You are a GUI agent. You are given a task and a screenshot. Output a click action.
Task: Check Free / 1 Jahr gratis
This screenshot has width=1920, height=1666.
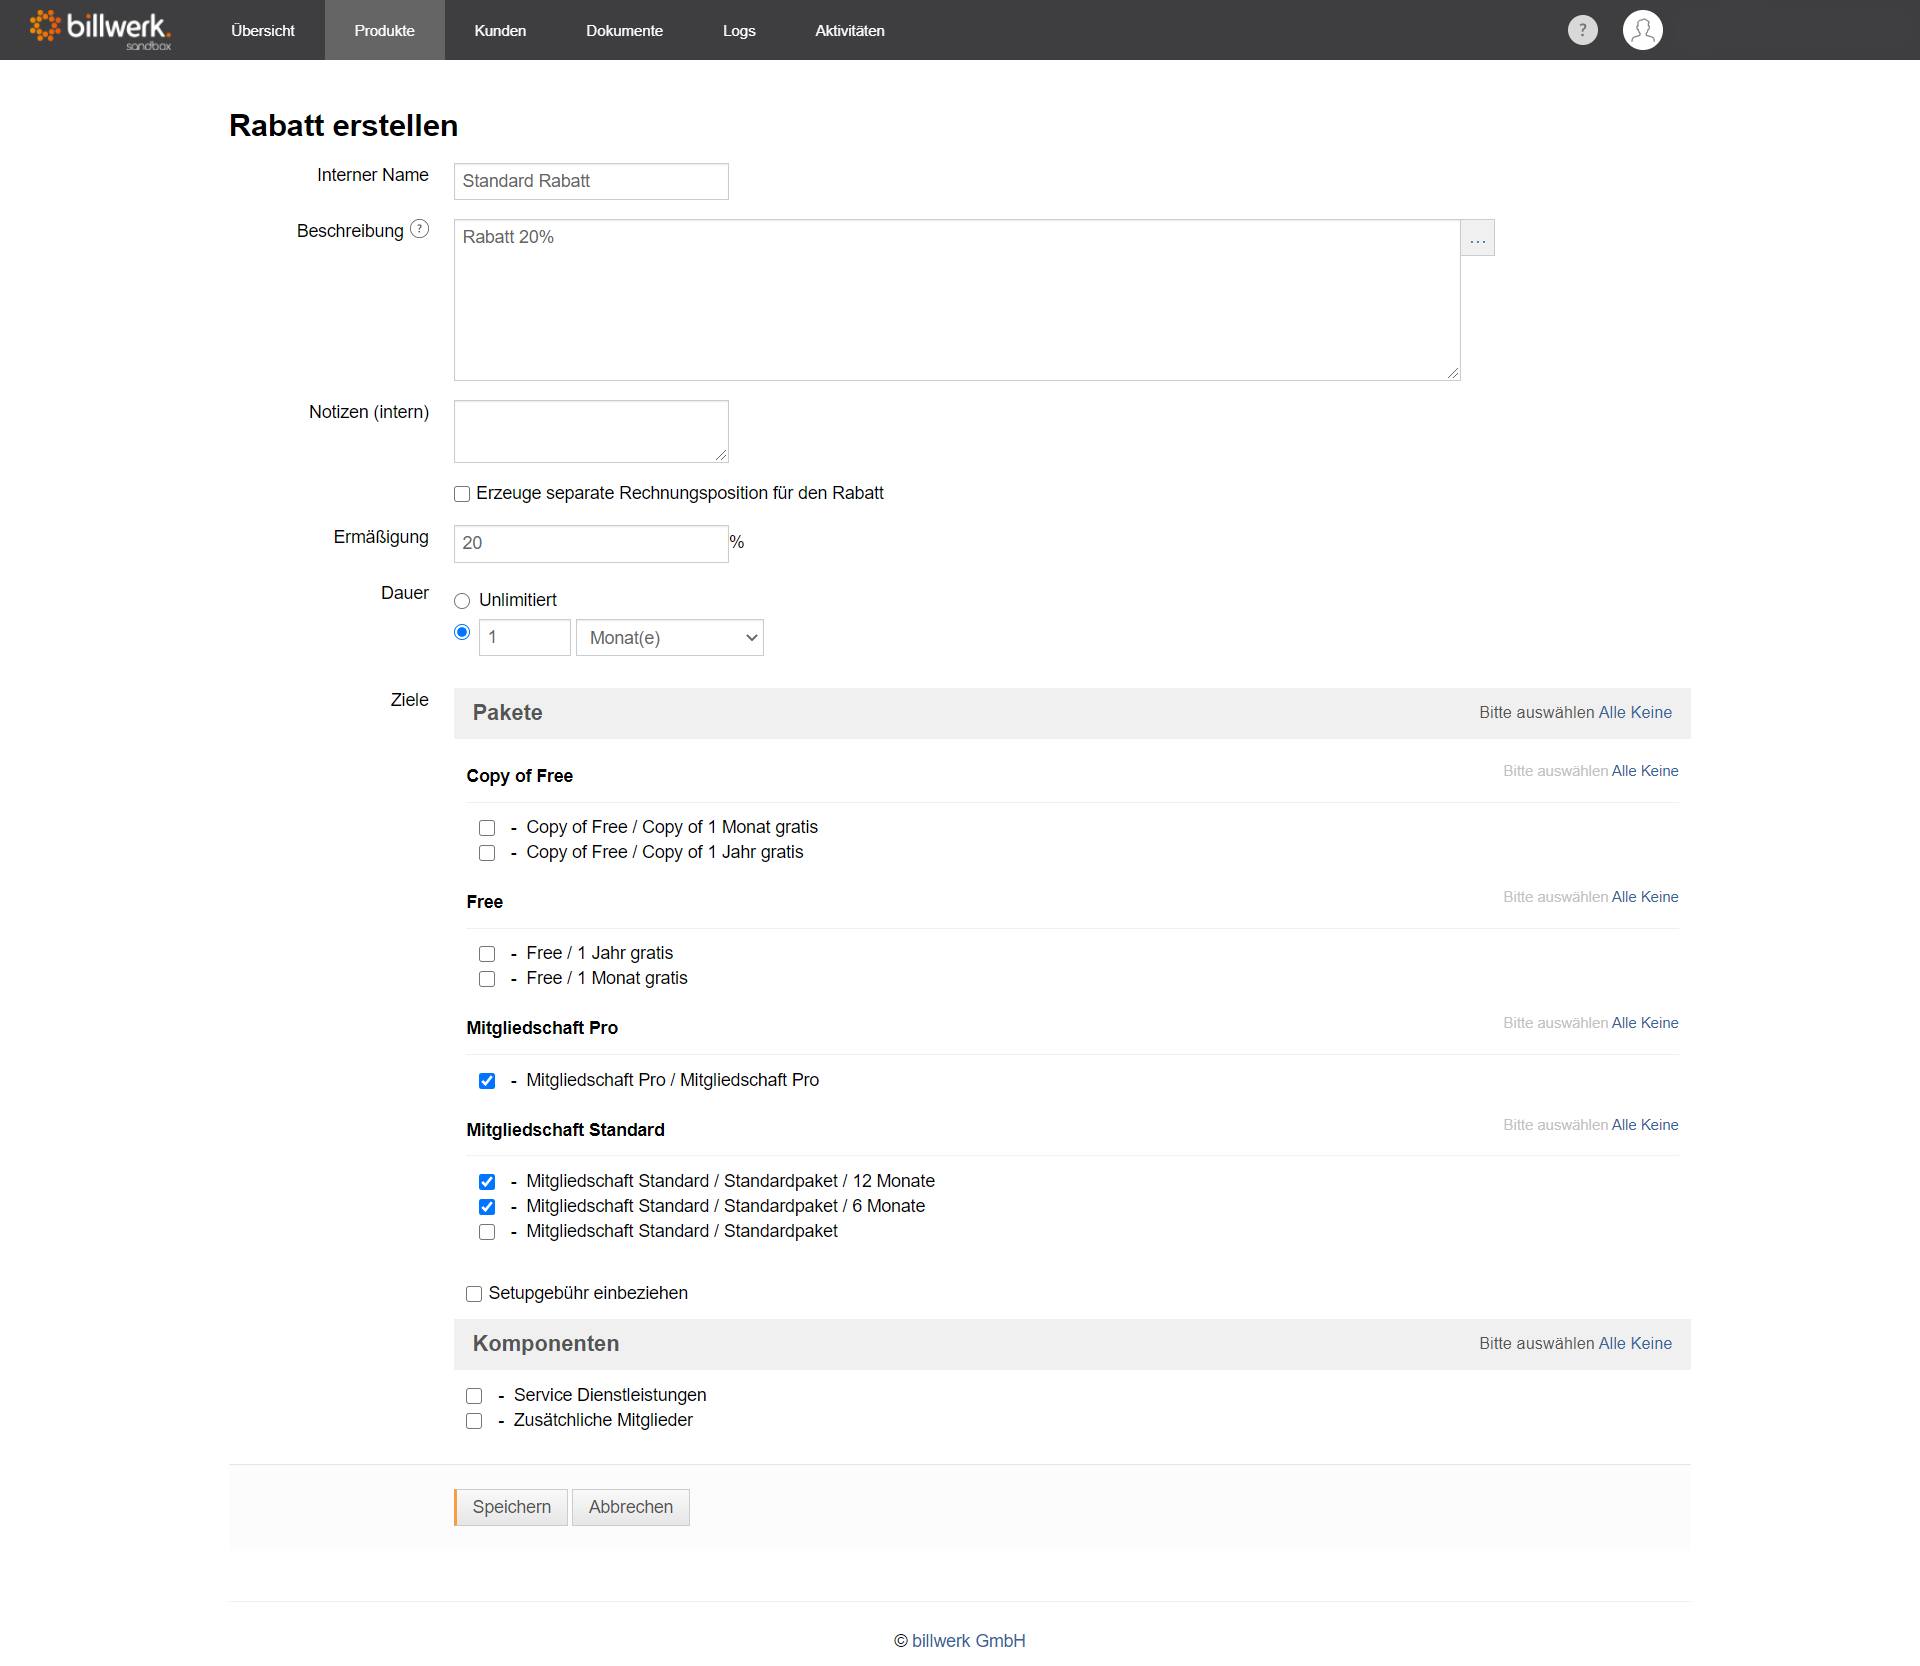487,954
